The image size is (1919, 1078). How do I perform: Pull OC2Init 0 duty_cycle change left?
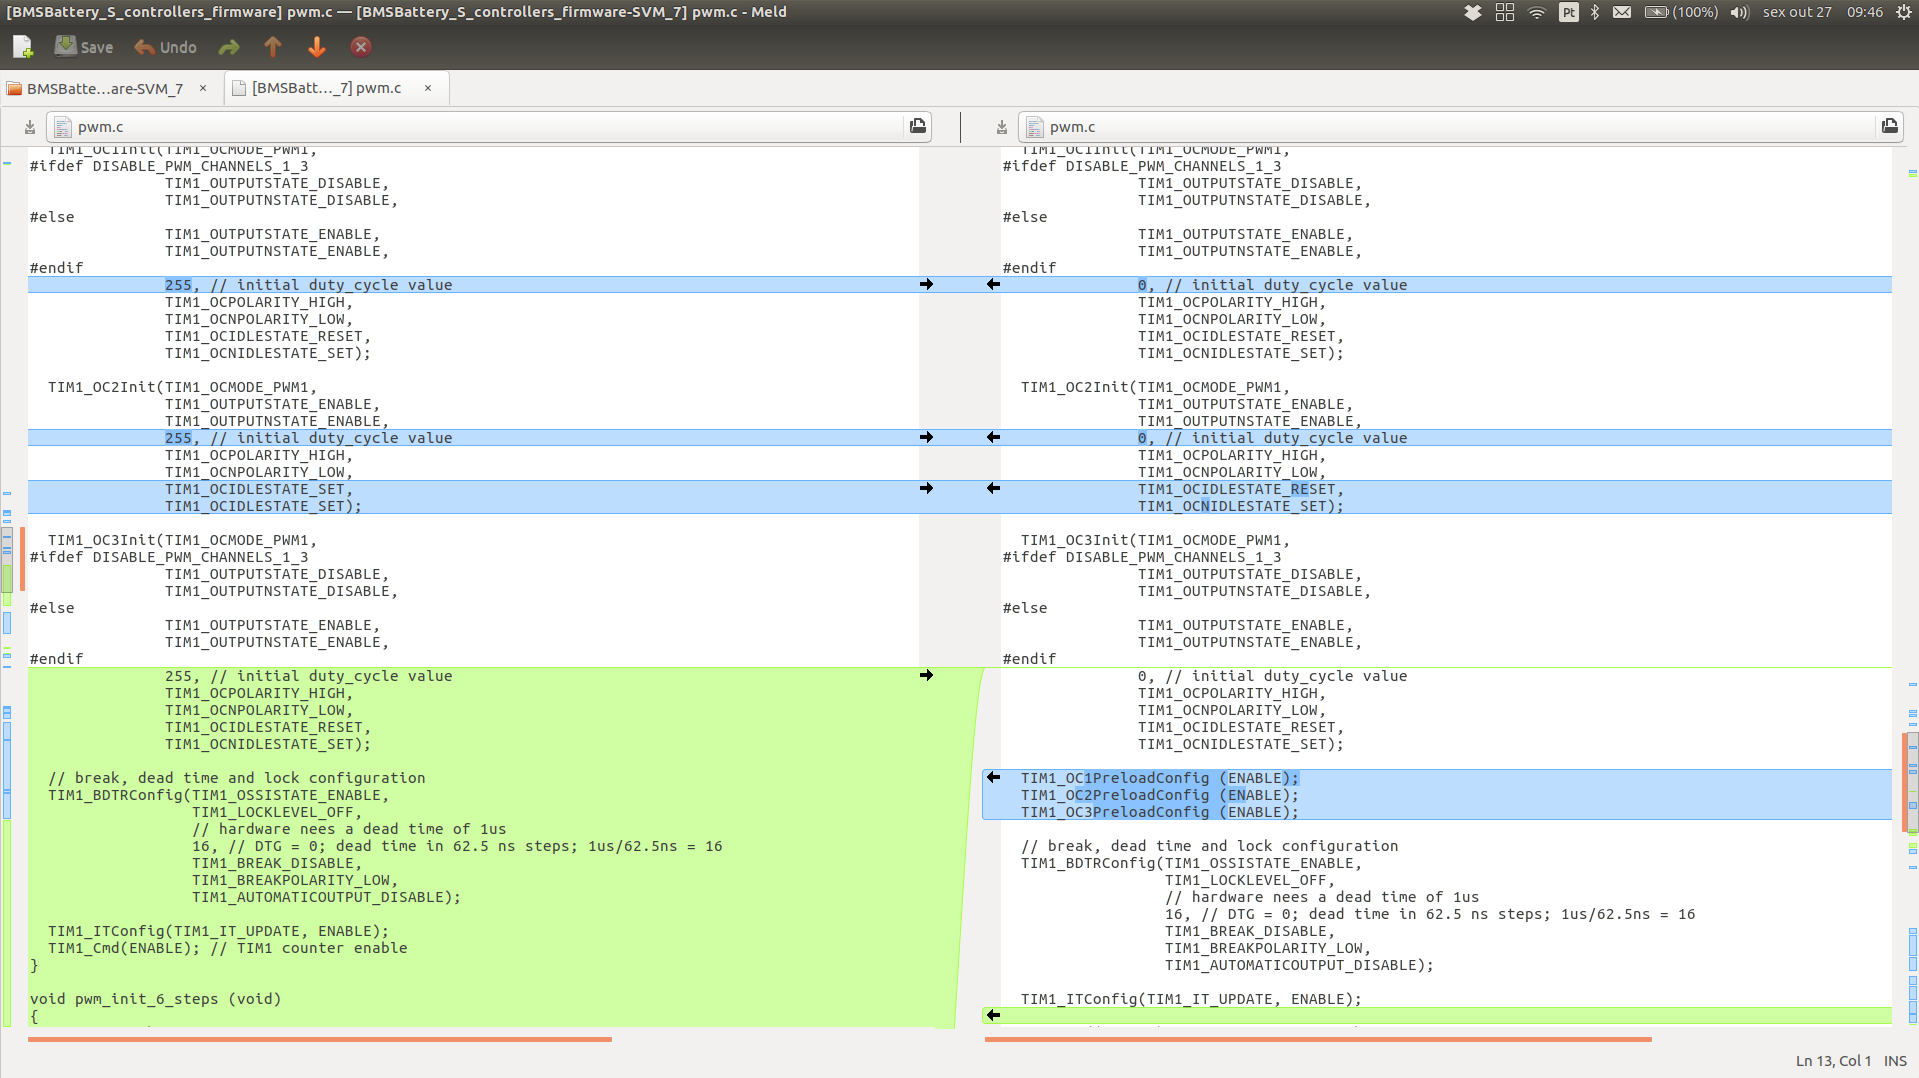click(x=993, y=438)
